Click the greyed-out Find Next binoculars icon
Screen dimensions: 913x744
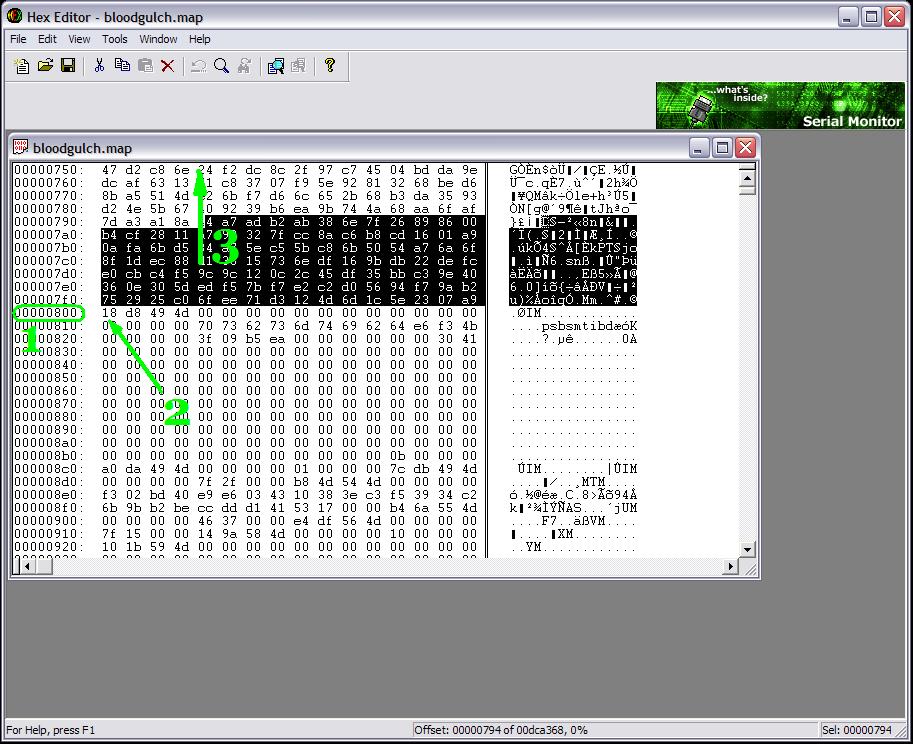(244, 66)
